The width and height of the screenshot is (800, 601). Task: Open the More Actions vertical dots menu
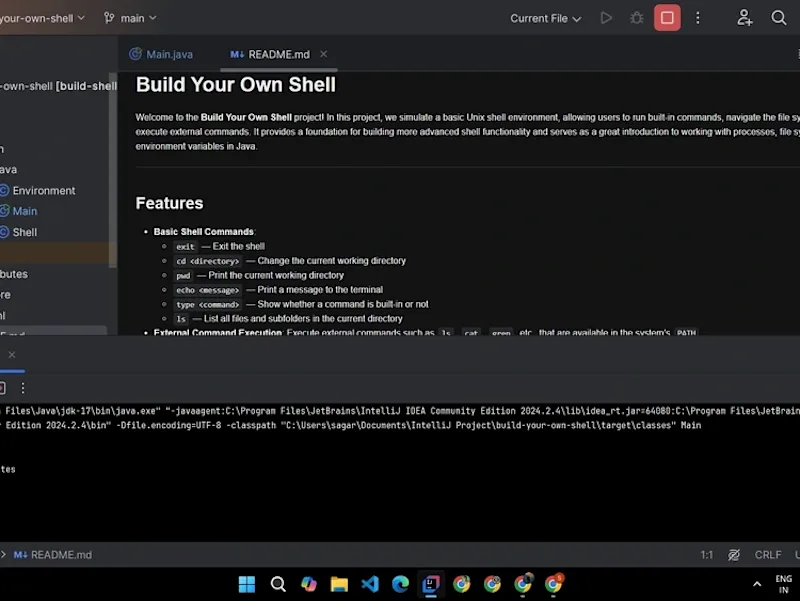(697, 18)
